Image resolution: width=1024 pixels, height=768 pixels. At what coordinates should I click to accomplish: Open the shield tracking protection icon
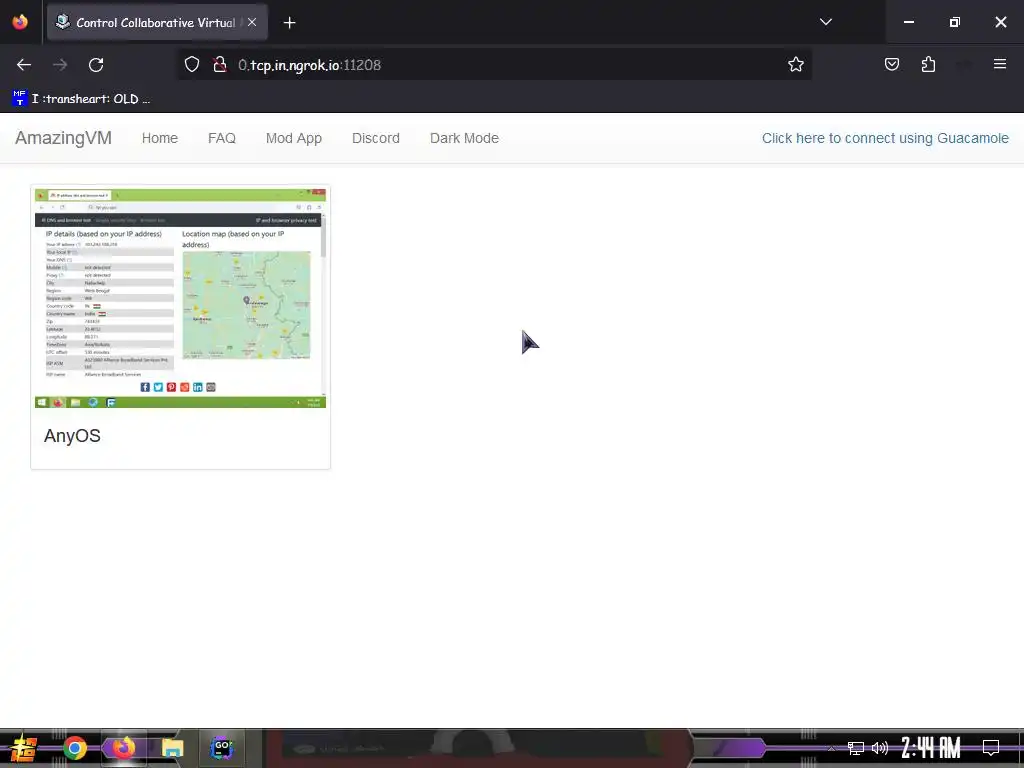(x=191, y=65)
